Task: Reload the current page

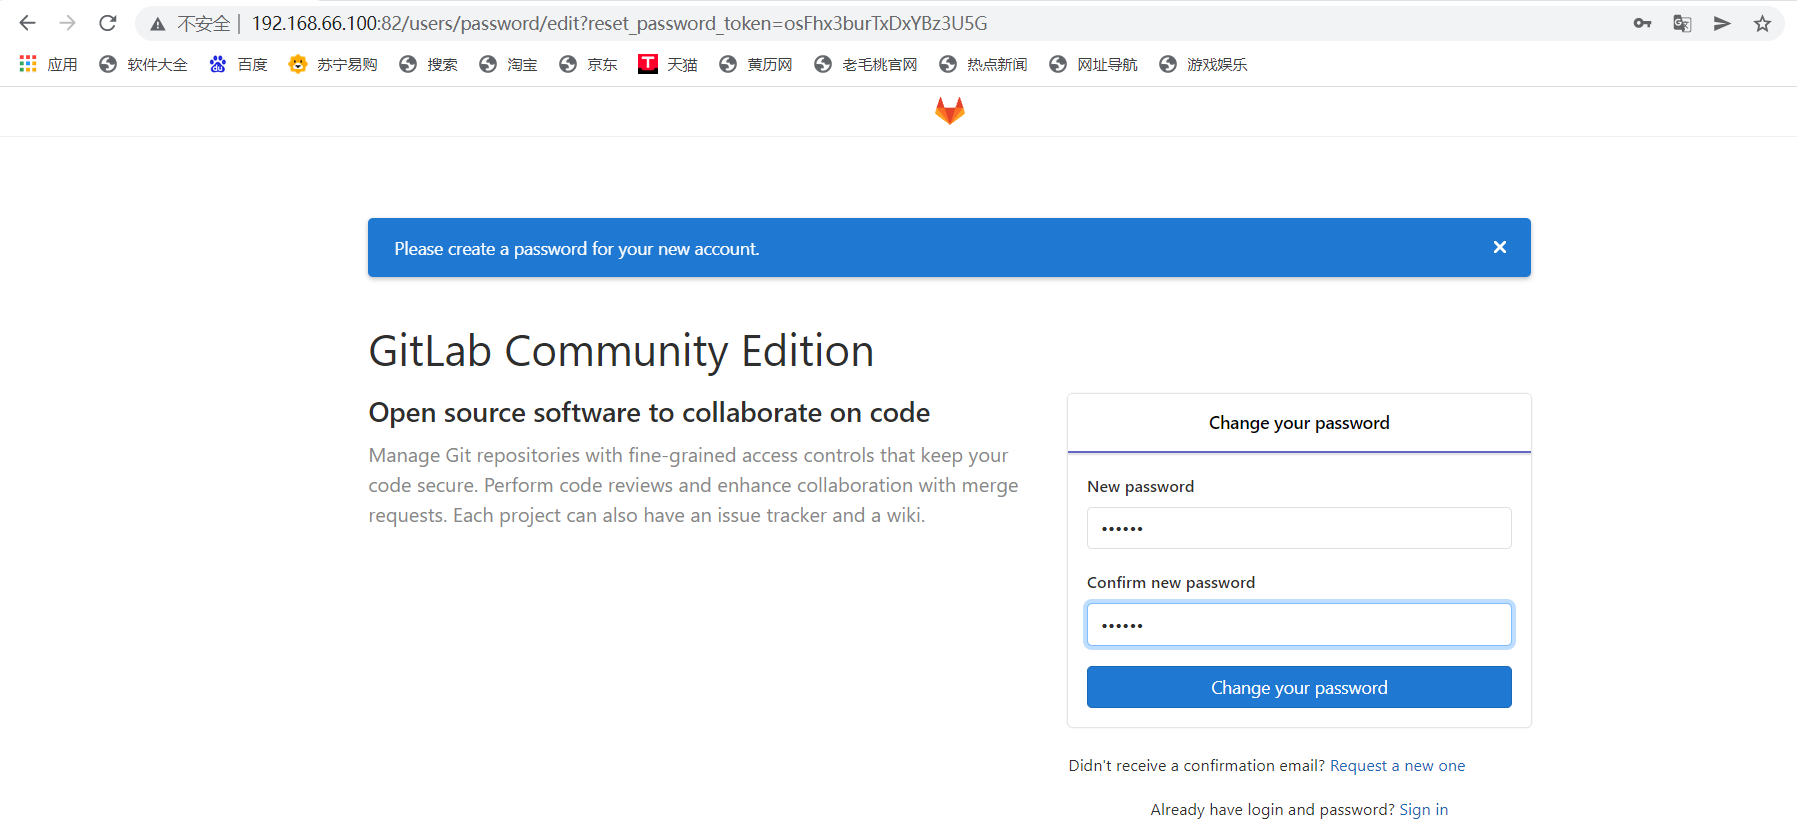Action: (x=108, y=23)
